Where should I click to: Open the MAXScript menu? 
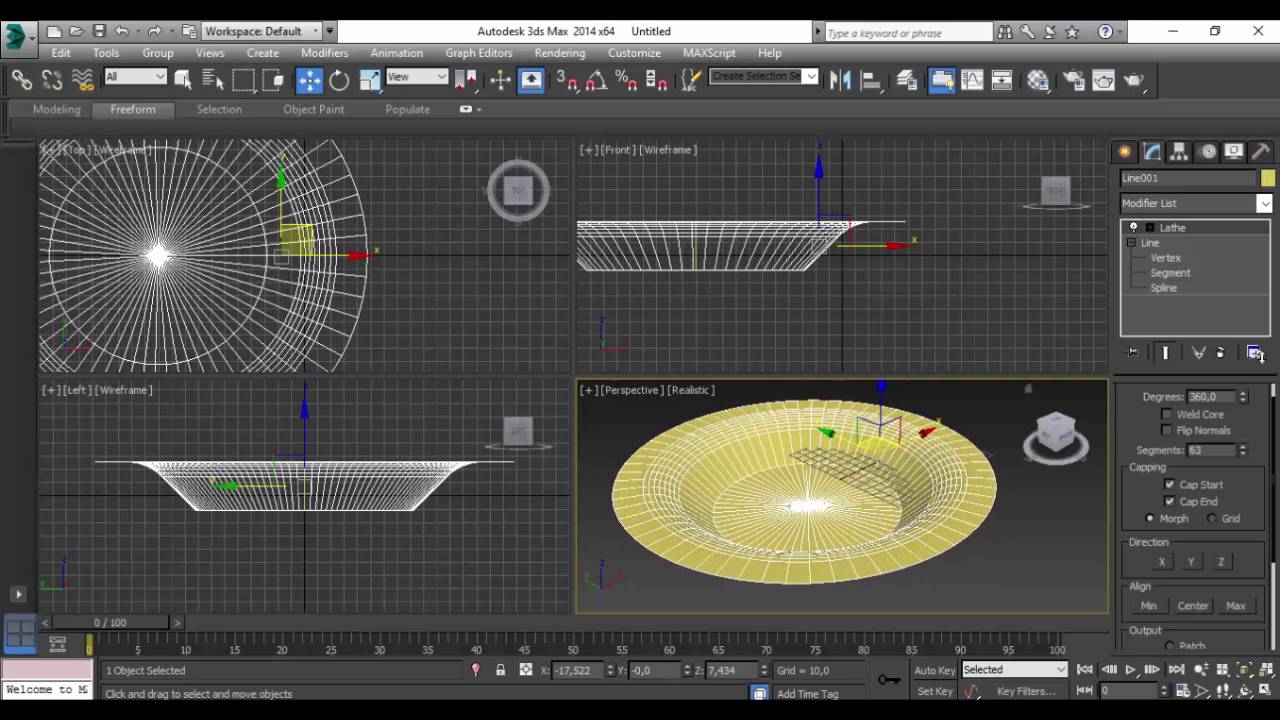click(x=709, y=52)
